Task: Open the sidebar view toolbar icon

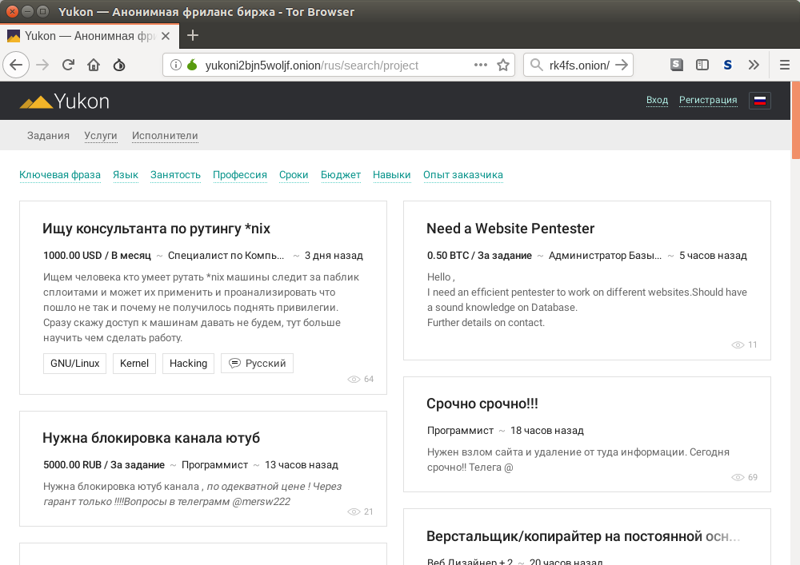Action: tap(702, 65)
